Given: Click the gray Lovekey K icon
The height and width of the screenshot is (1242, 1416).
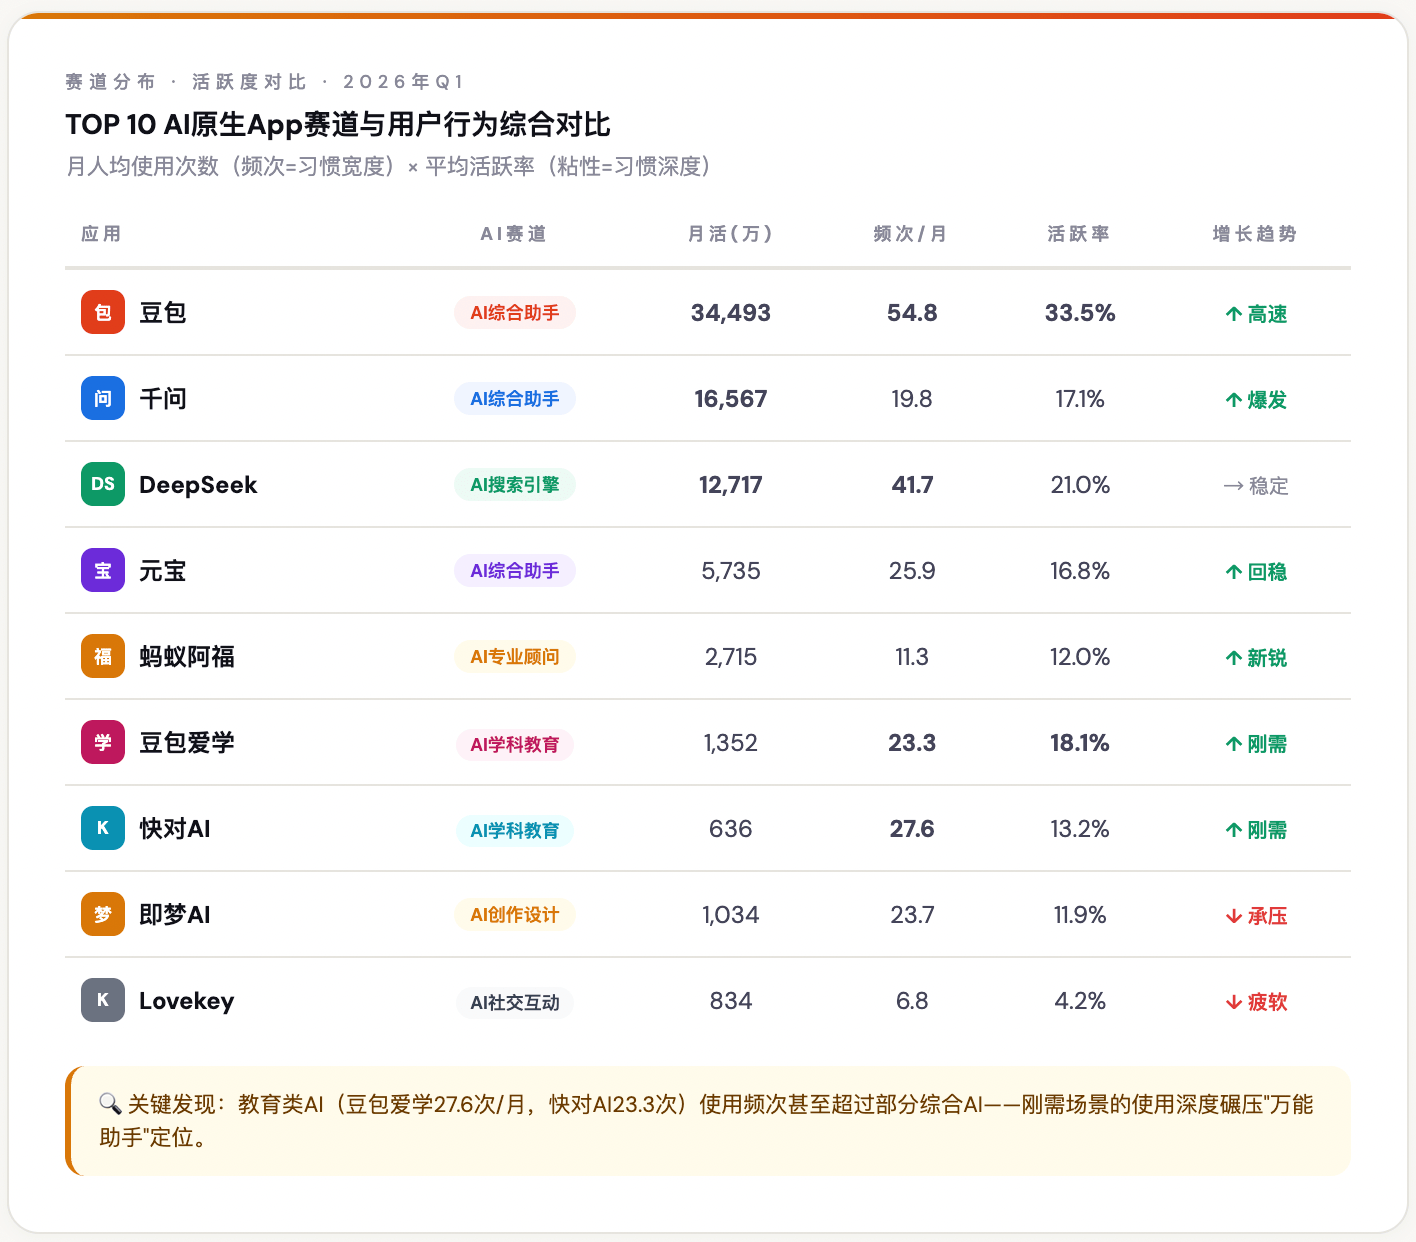Looking at the screenshot, I should (103, 1001).
